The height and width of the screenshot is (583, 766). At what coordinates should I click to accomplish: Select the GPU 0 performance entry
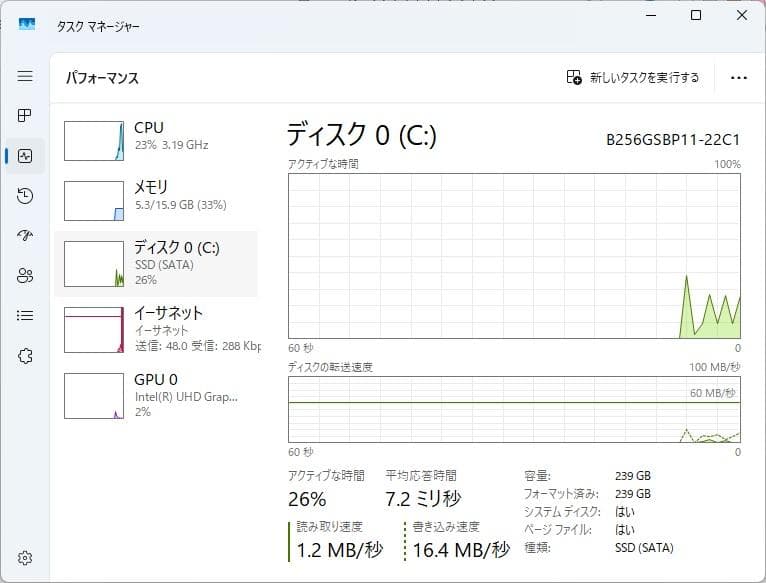pyautogui.click(x=156, y=396)
